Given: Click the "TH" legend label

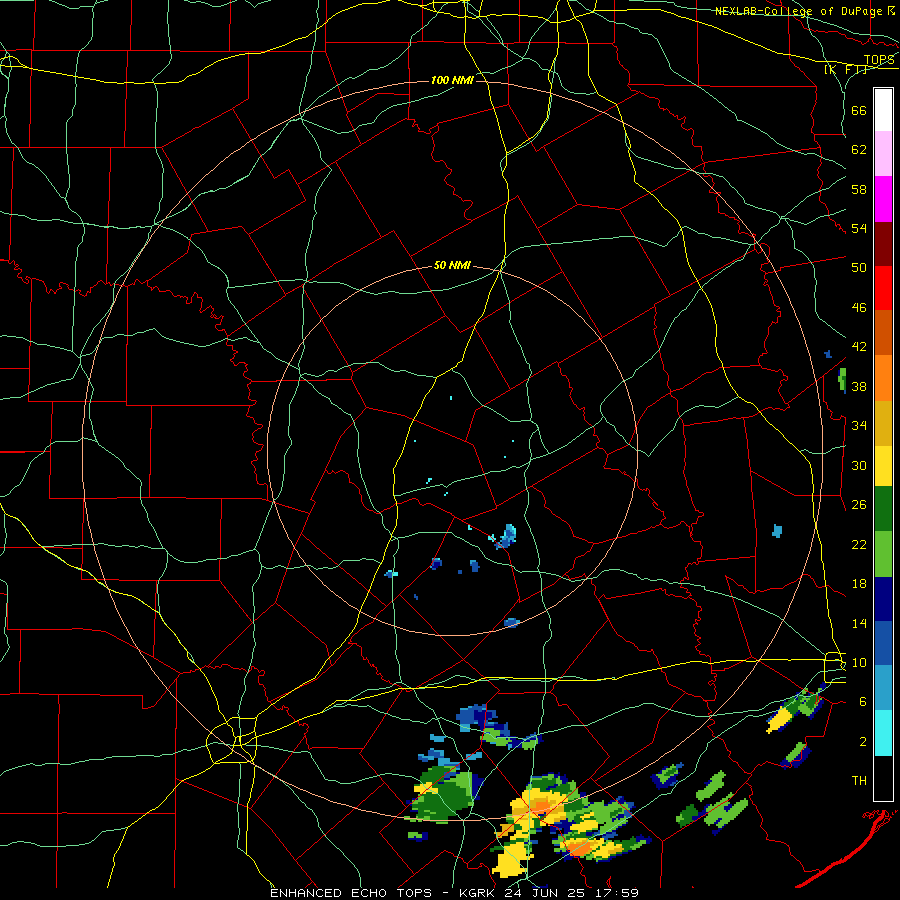Looking at the screenshot, I should click(x=859, y=781).
